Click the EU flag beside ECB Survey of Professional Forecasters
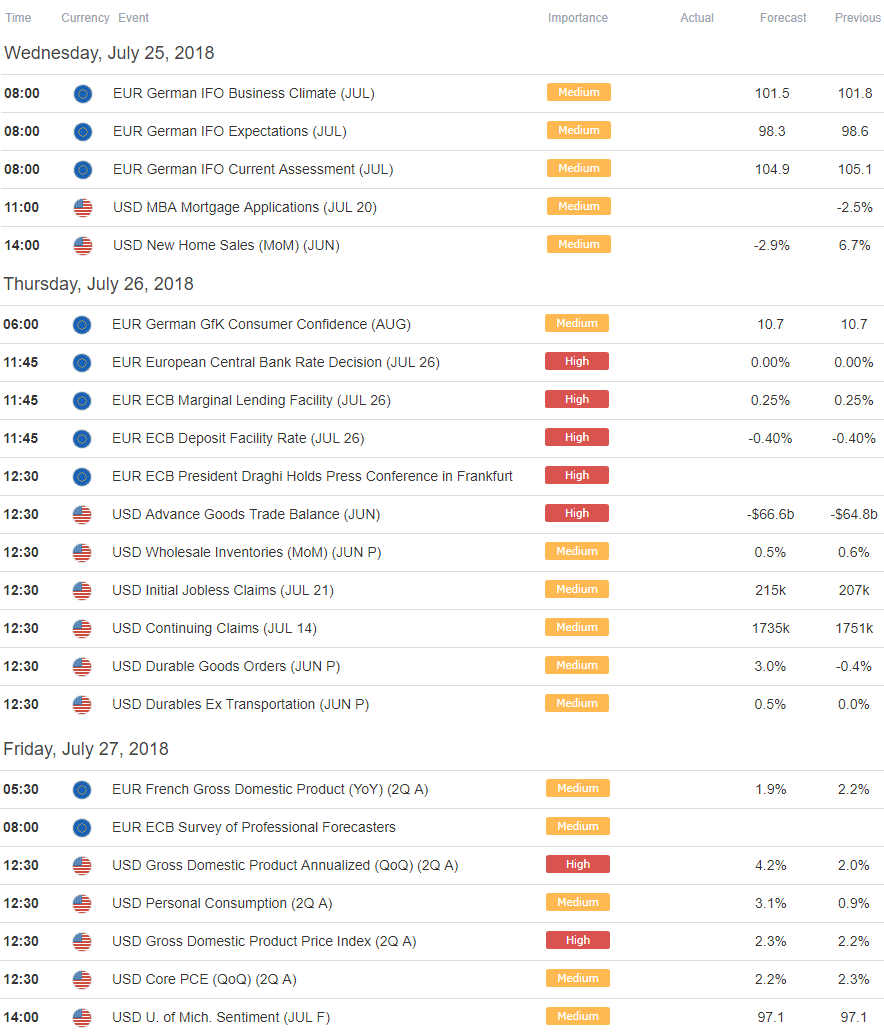The image size is (884, 1033). (82, 827)
